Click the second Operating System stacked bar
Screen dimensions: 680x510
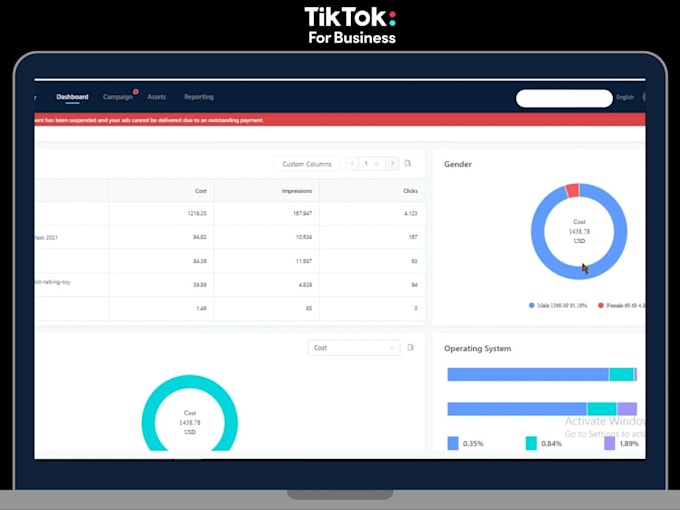click(542, 409)
